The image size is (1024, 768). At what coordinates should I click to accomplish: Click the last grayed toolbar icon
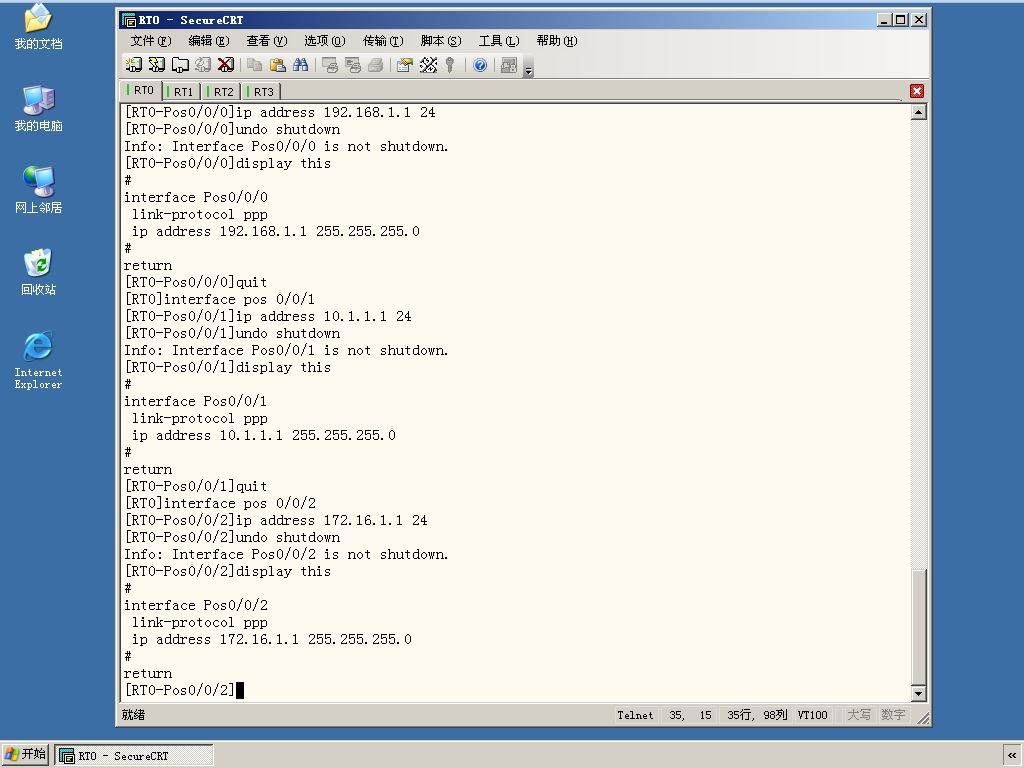click(509, 65)
